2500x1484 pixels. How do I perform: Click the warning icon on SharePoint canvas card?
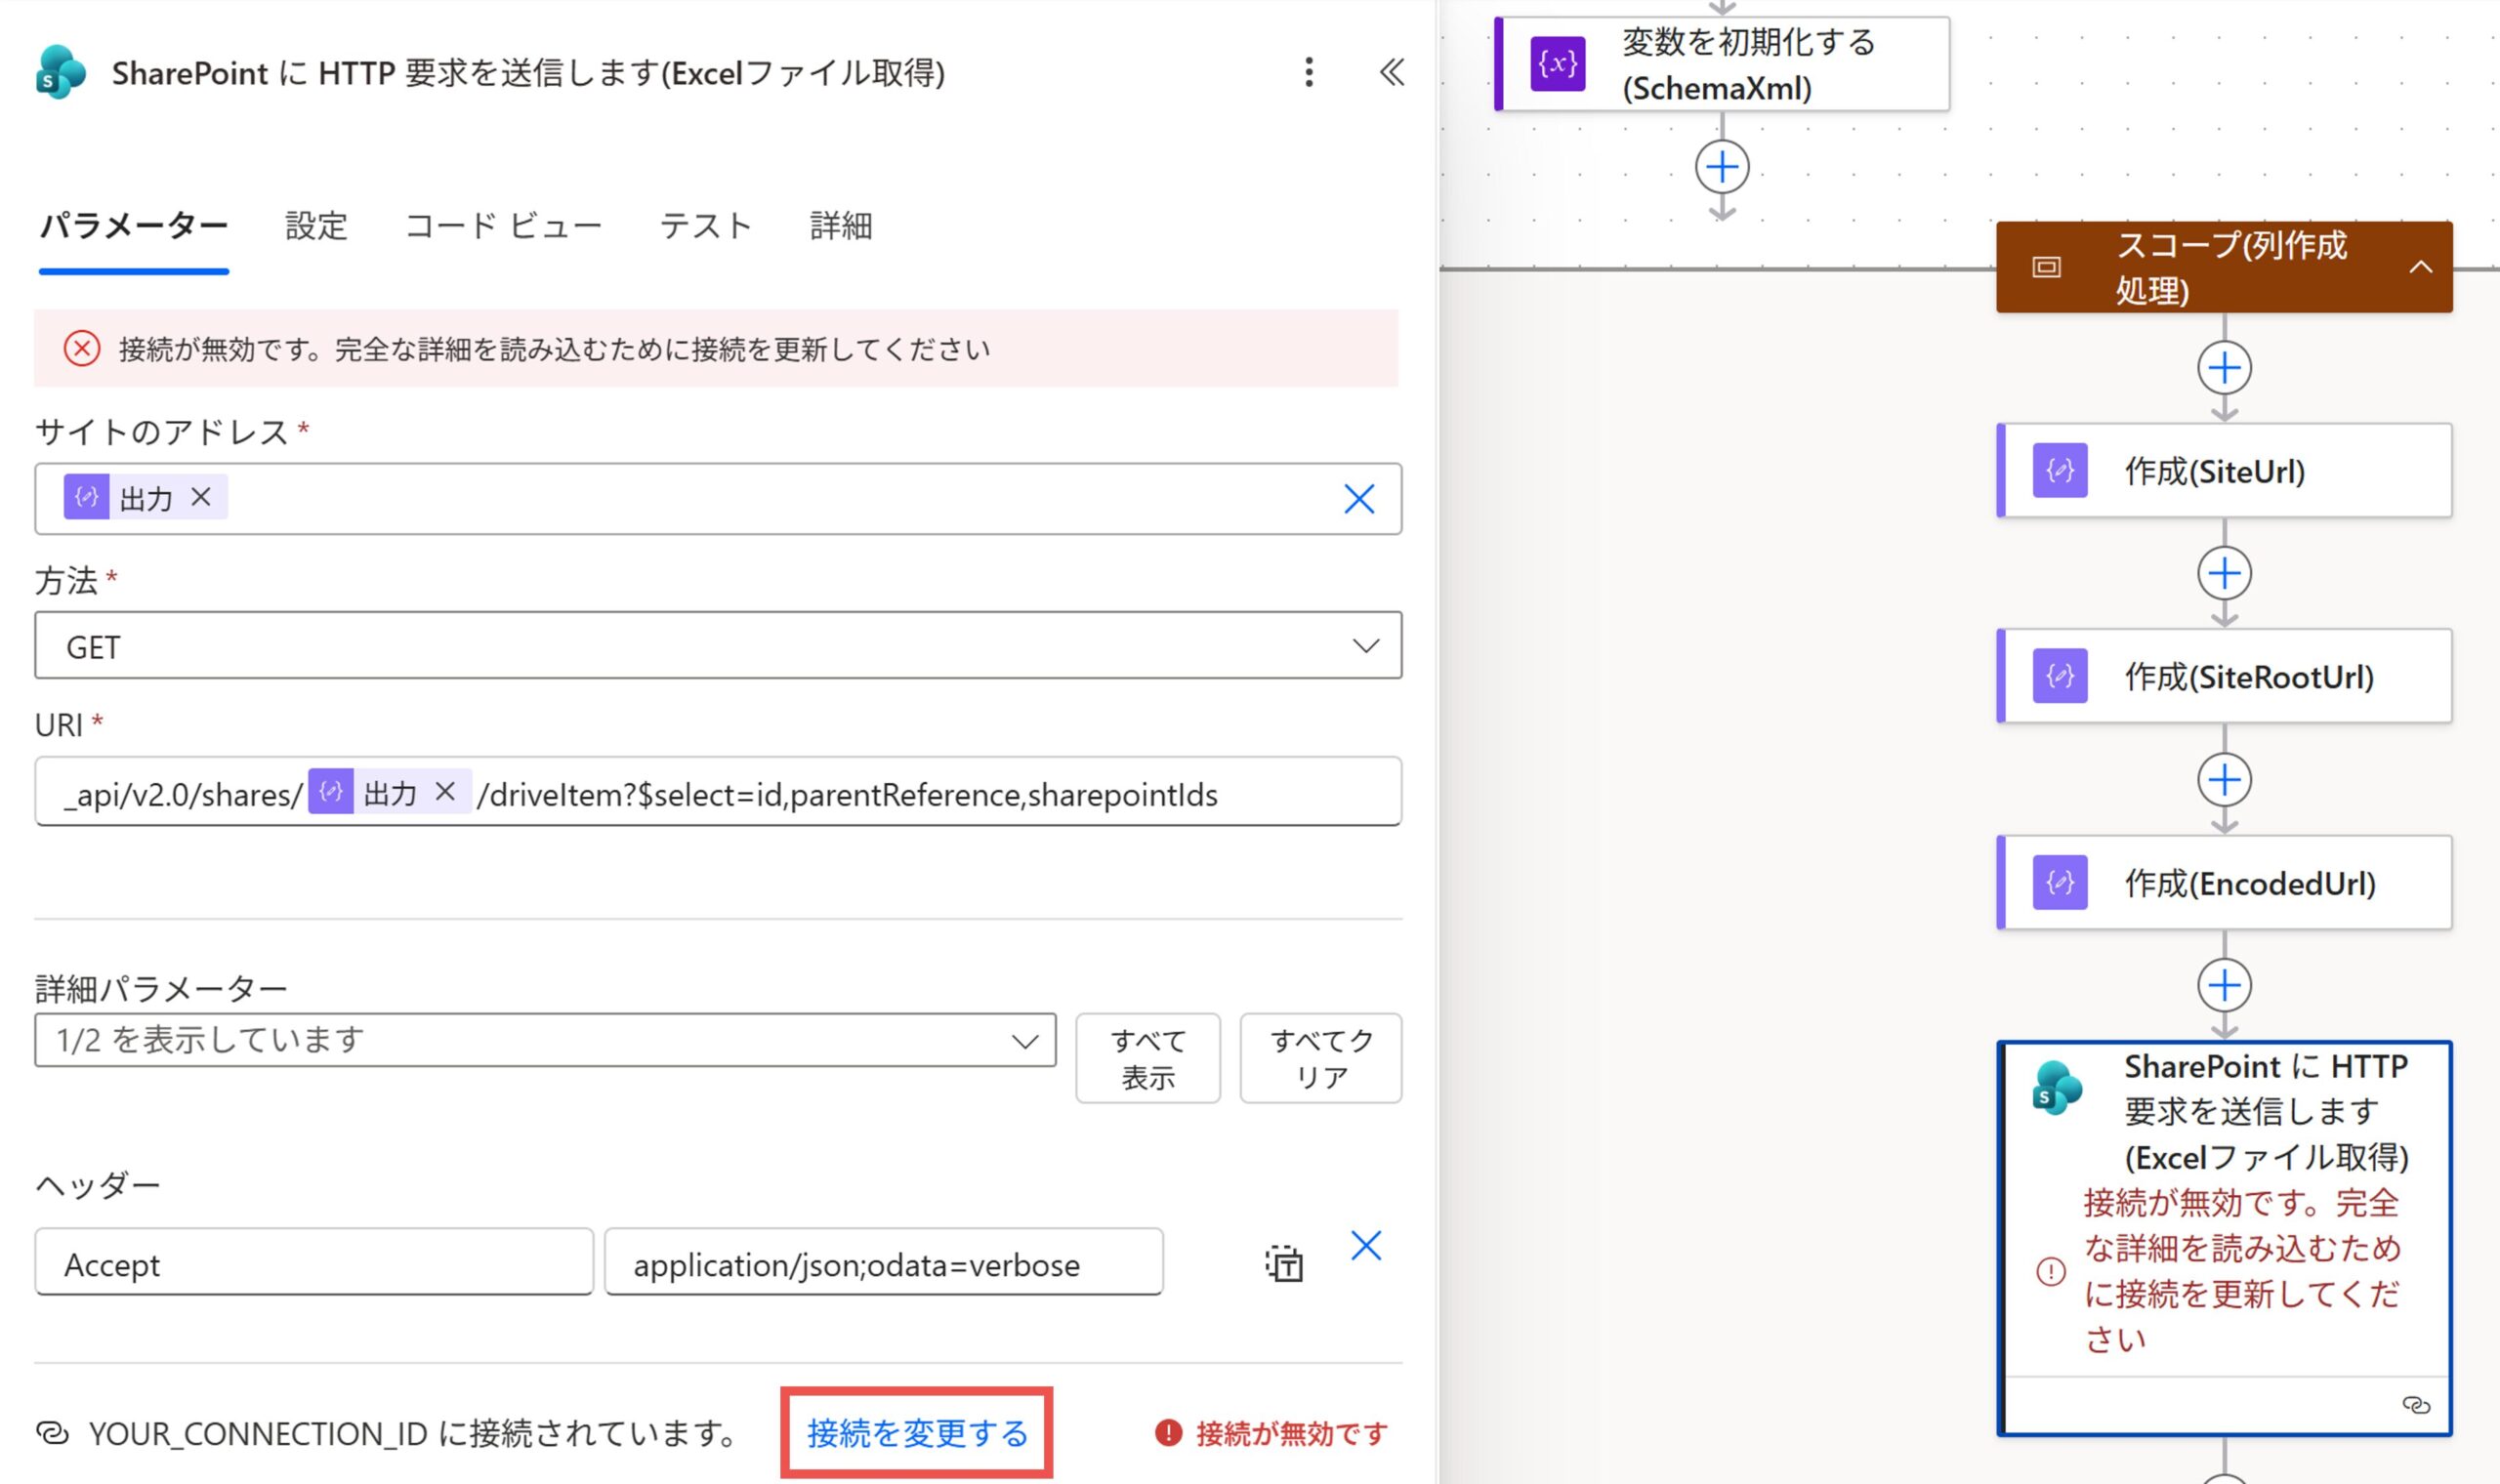(2051, 1271)
